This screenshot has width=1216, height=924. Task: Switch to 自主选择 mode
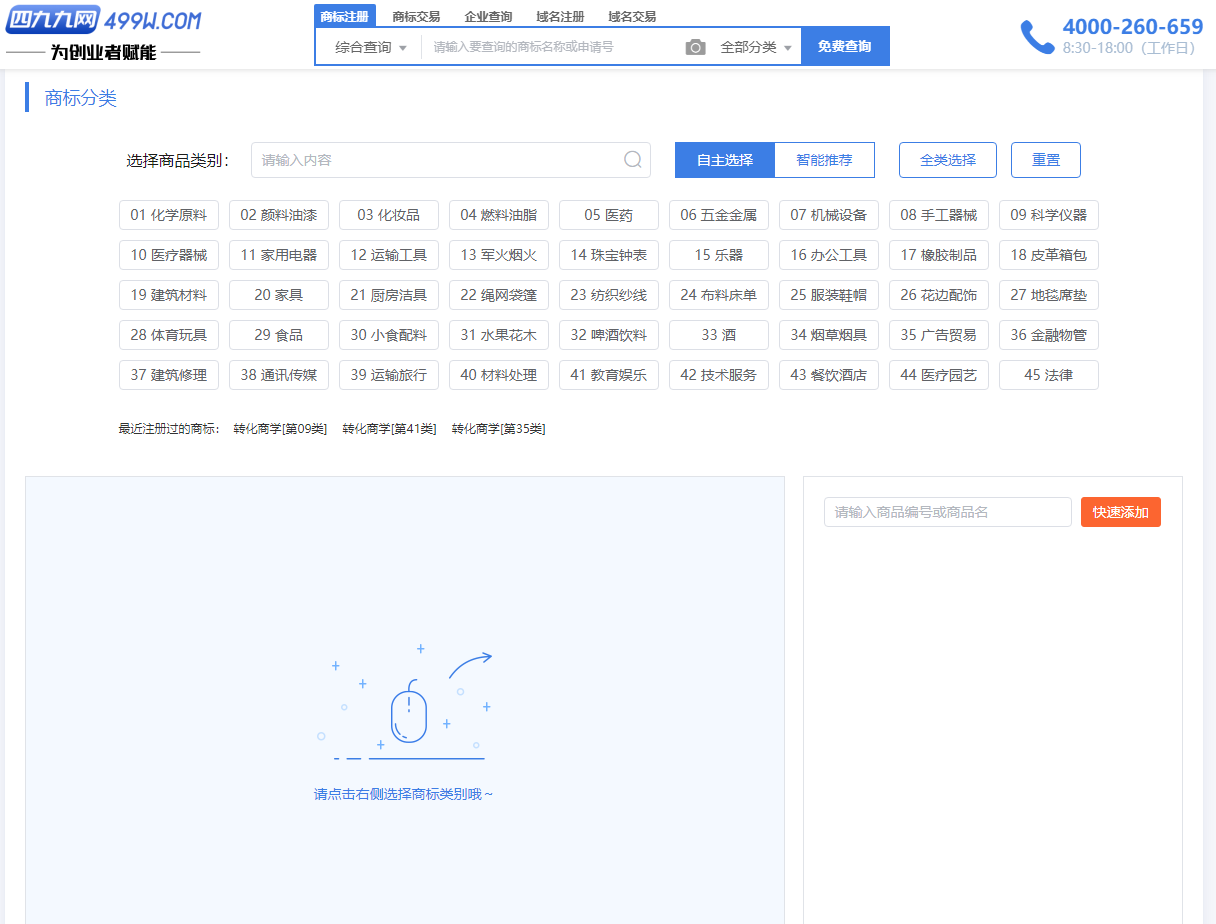coord(725,160)
